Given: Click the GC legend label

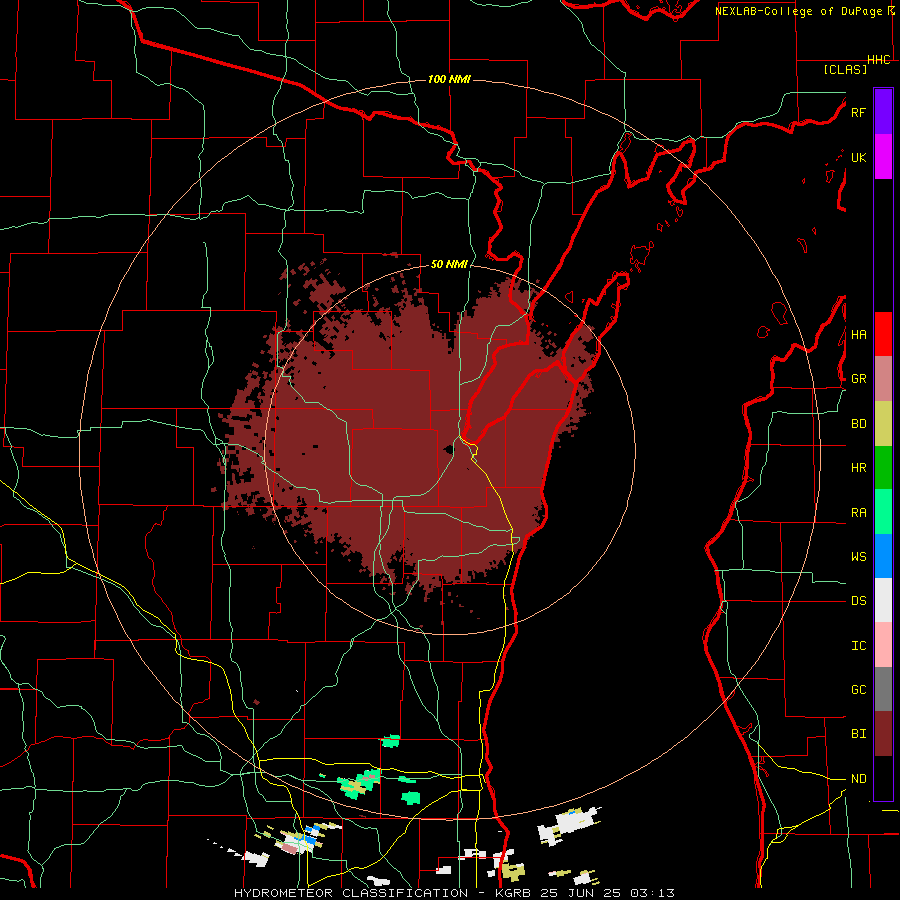Looking at the screenshot, I should tap(858, 690).
